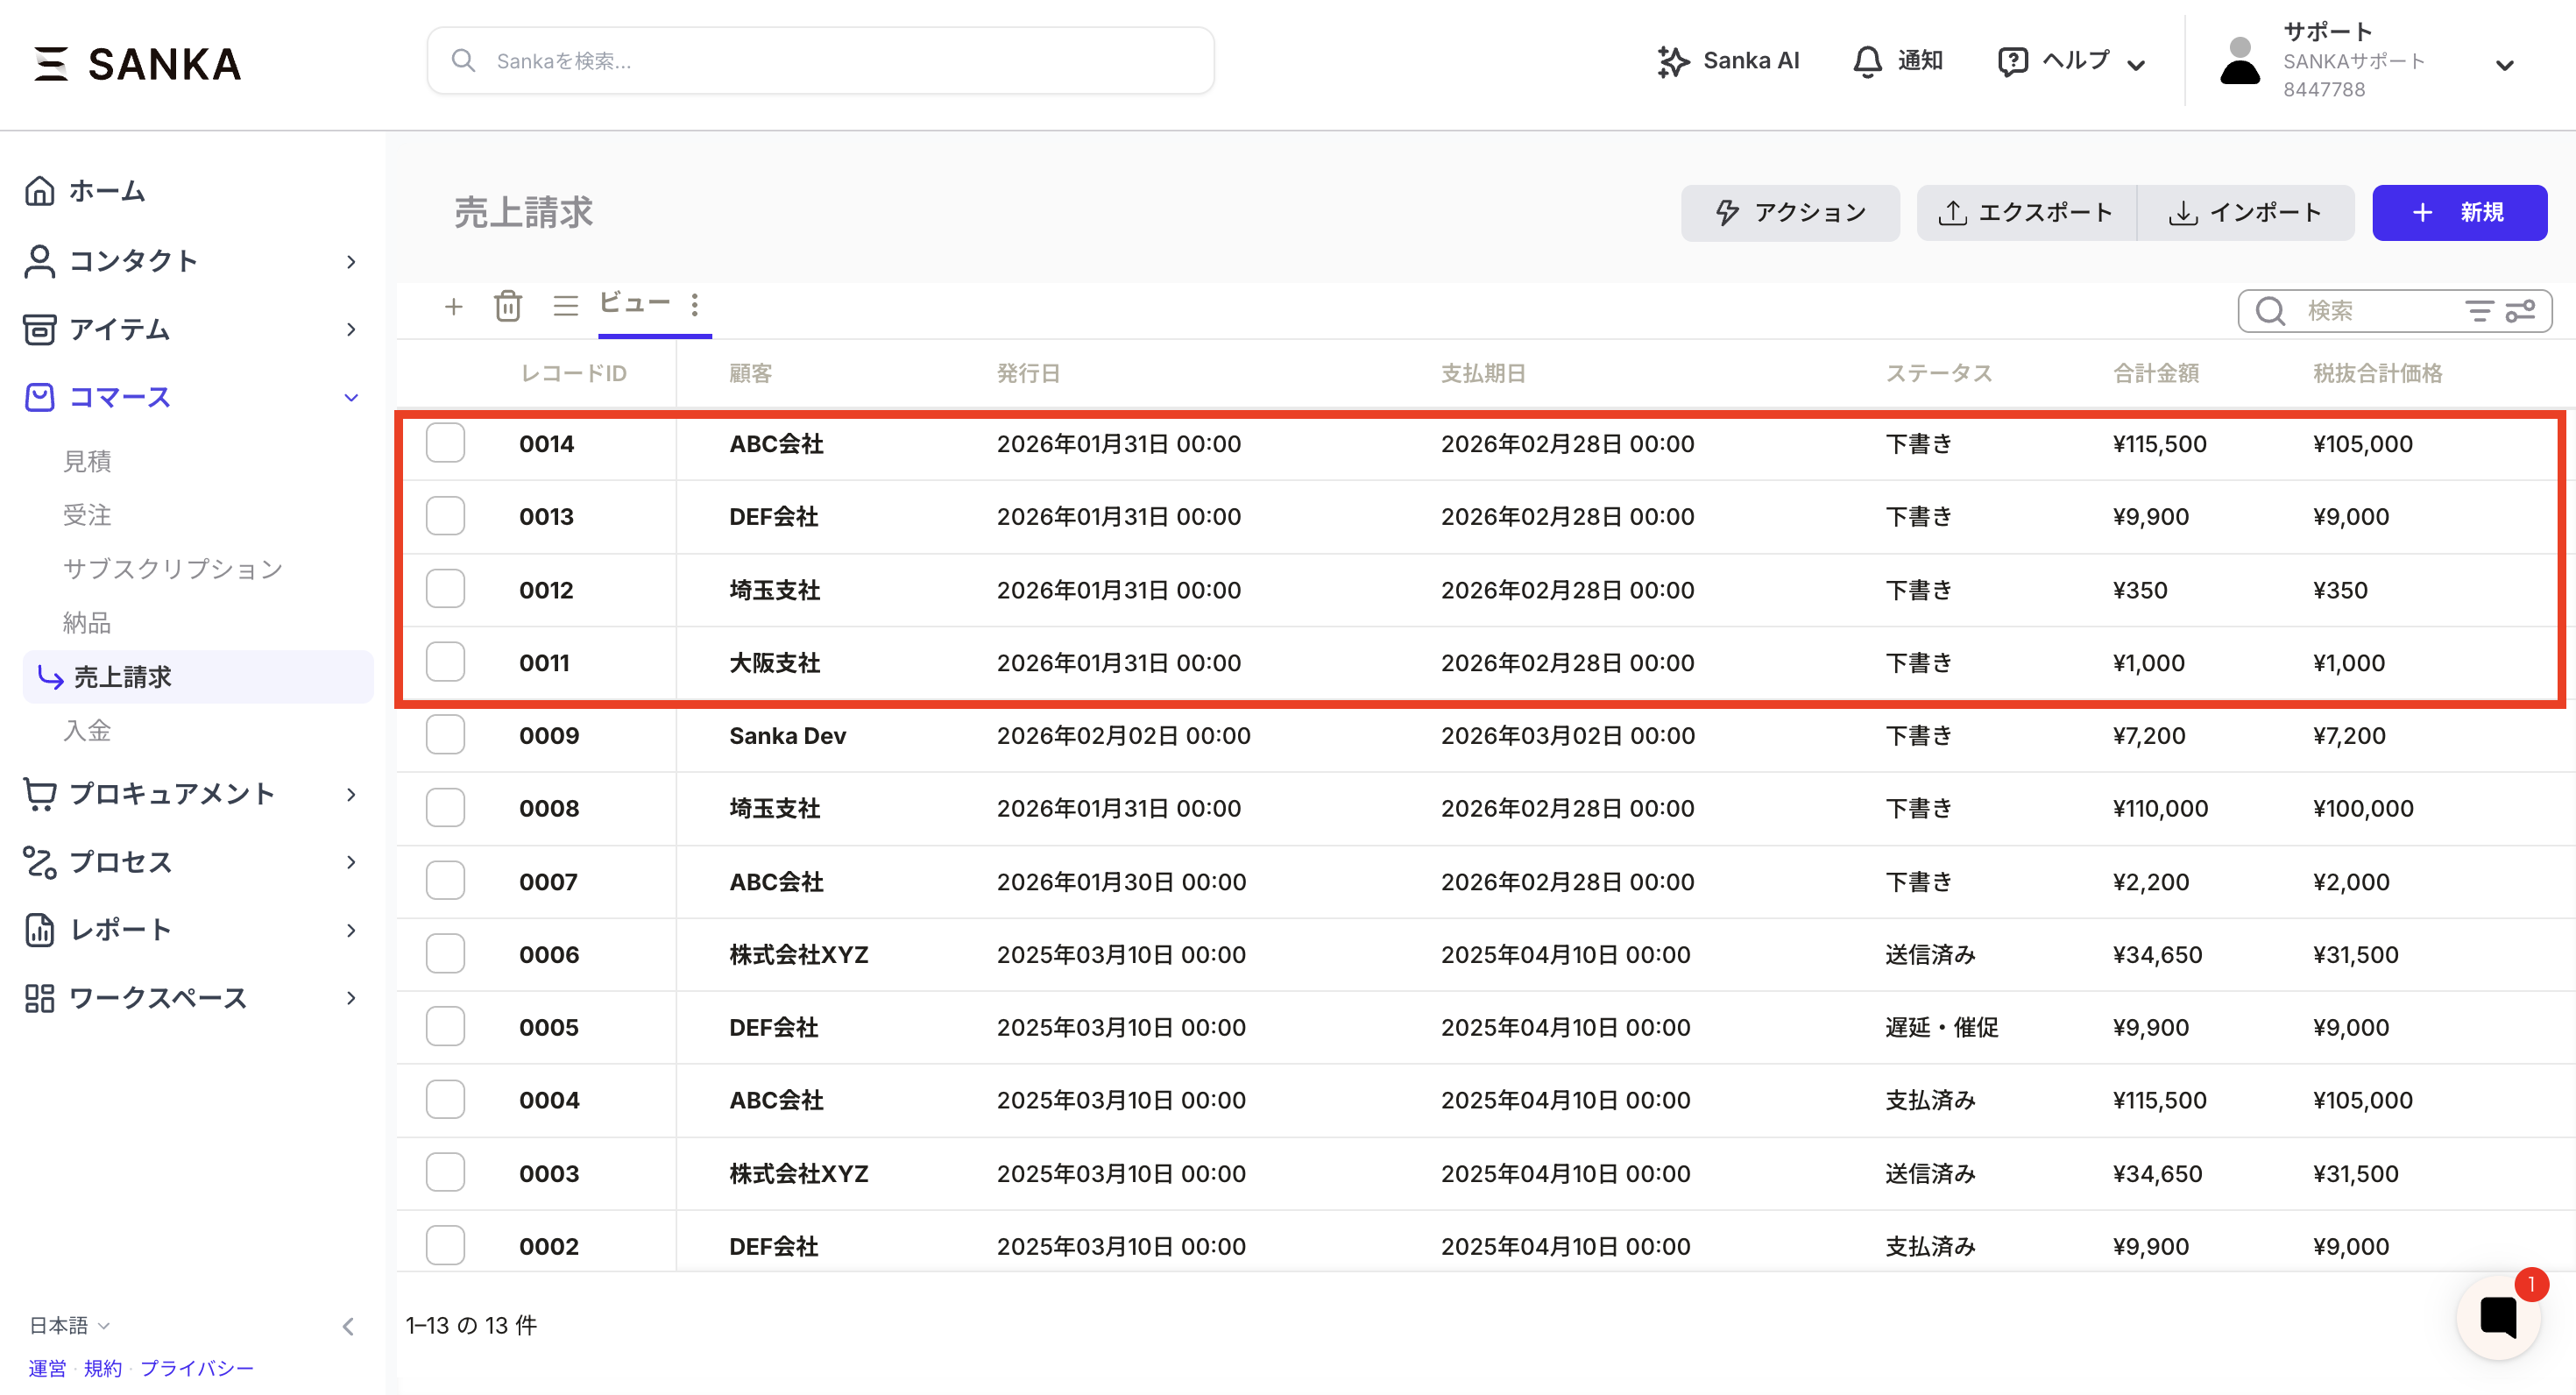Open 入金 sidebar menu item
The height and width of the screenshot is (1395, 2576).
click(x=87, y=730)
